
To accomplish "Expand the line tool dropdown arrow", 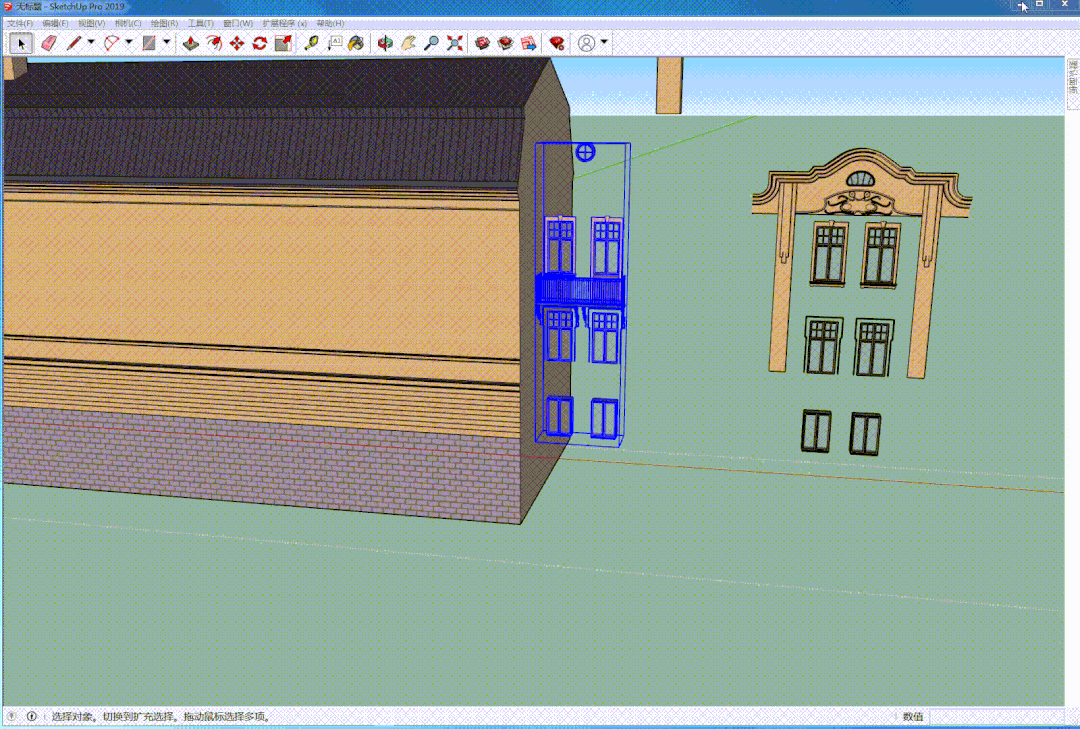I will [90, 43].
